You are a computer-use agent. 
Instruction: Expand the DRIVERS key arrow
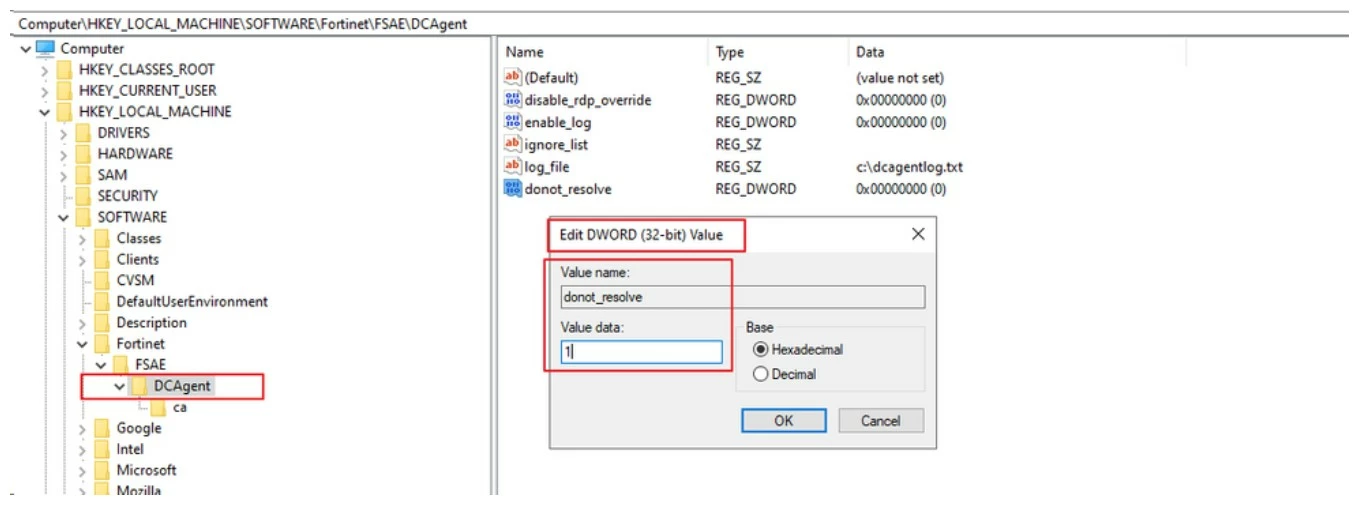63,133
